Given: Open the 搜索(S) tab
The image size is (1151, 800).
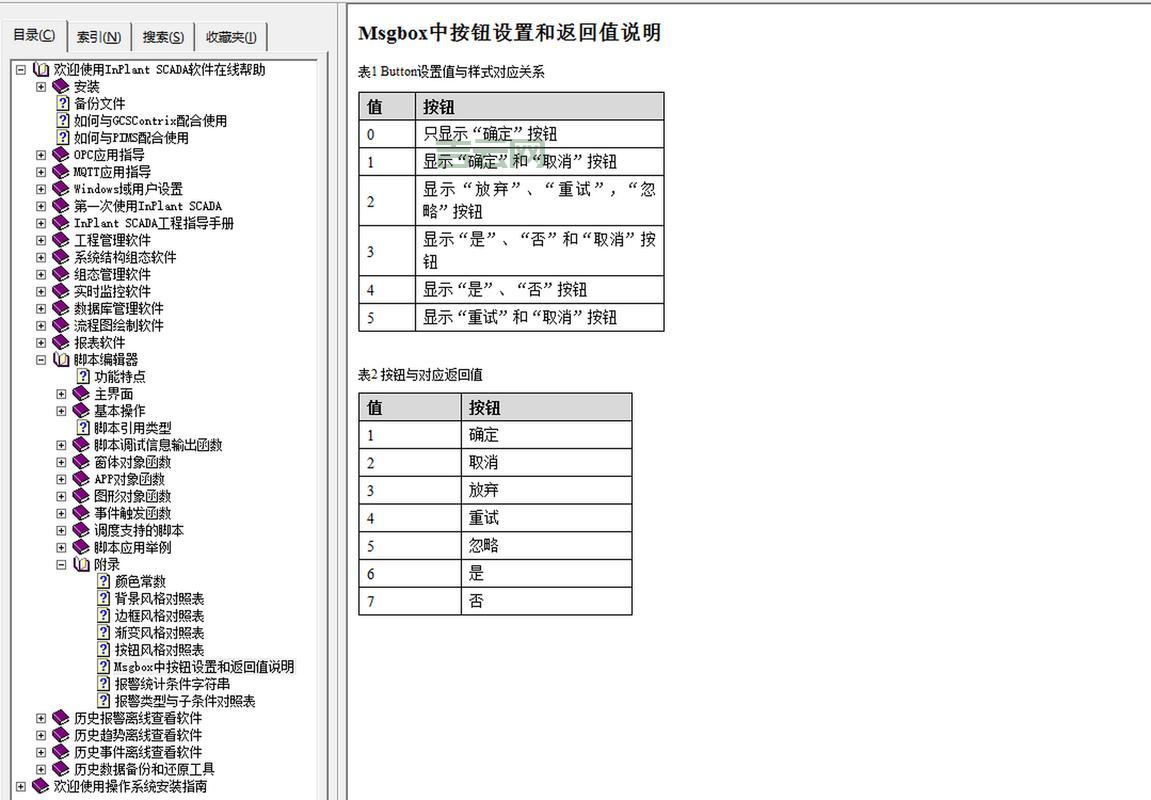Looking at the screenshot, I should click(x=162, y=36).
